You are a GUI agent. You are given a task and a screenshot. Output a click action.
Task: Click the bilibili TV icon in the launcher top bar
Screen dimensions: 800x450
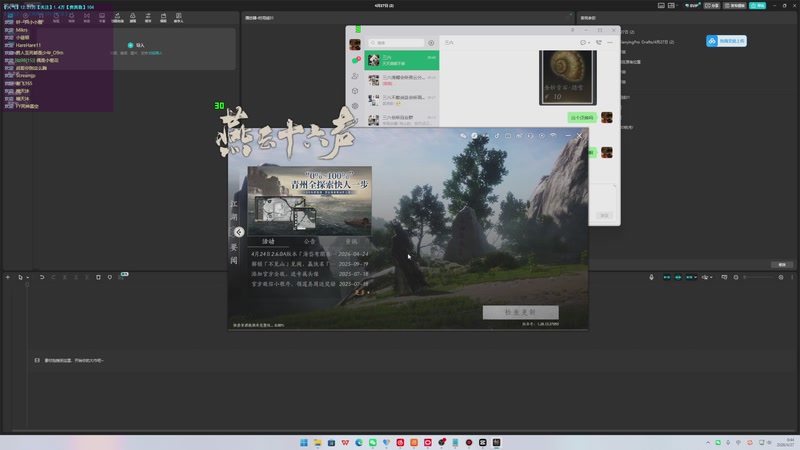tap(508, 136)
